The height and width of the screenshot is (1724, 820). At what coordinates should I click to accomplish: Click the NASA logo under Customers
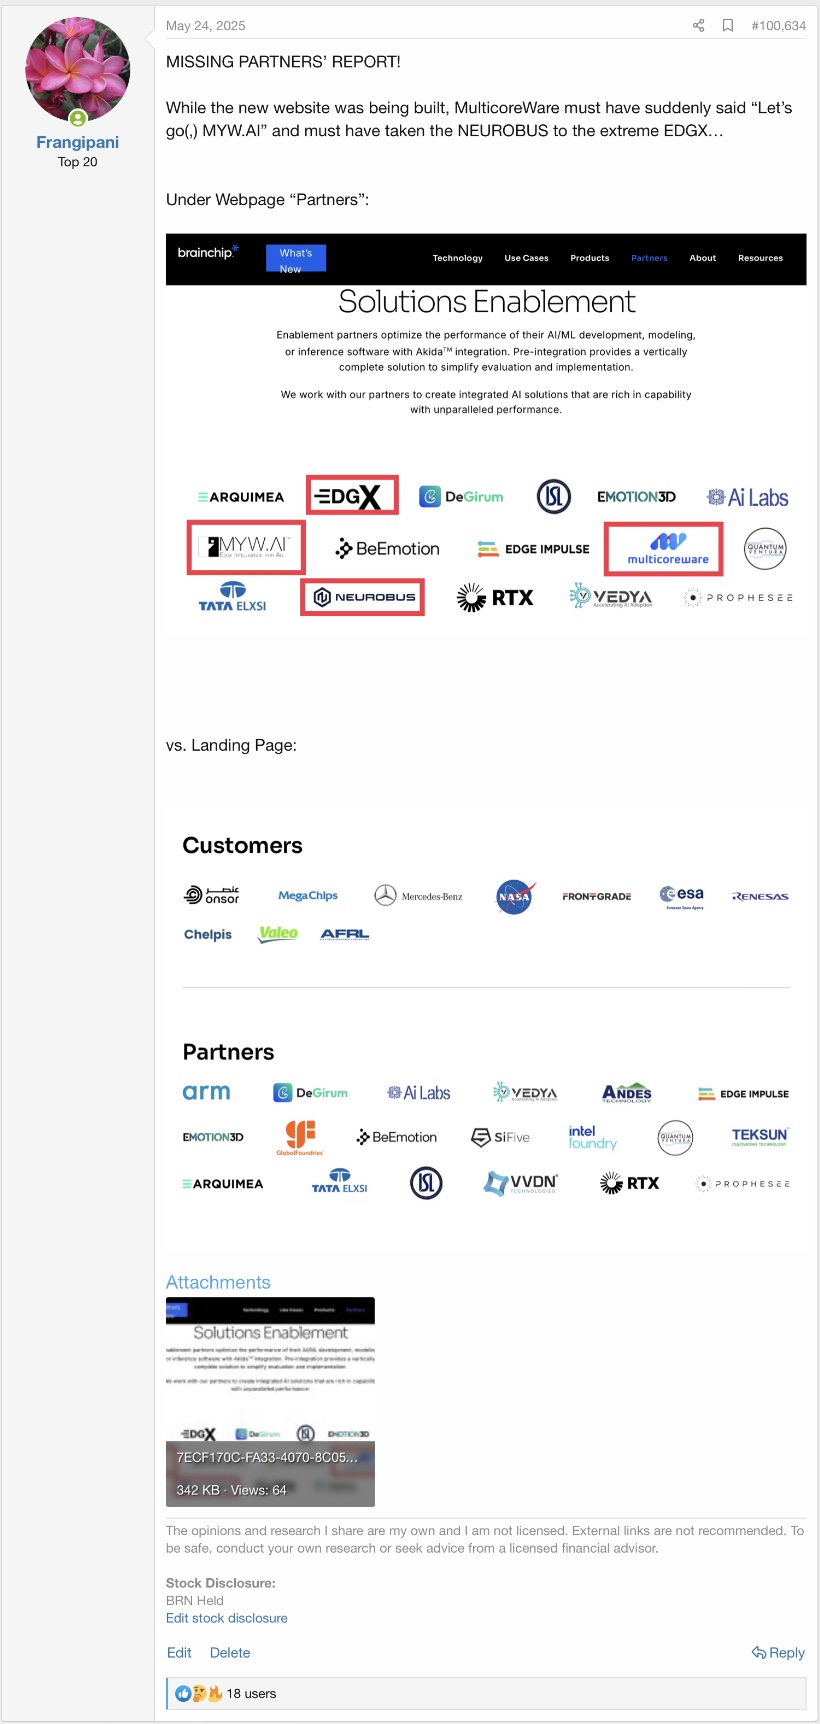515,896
